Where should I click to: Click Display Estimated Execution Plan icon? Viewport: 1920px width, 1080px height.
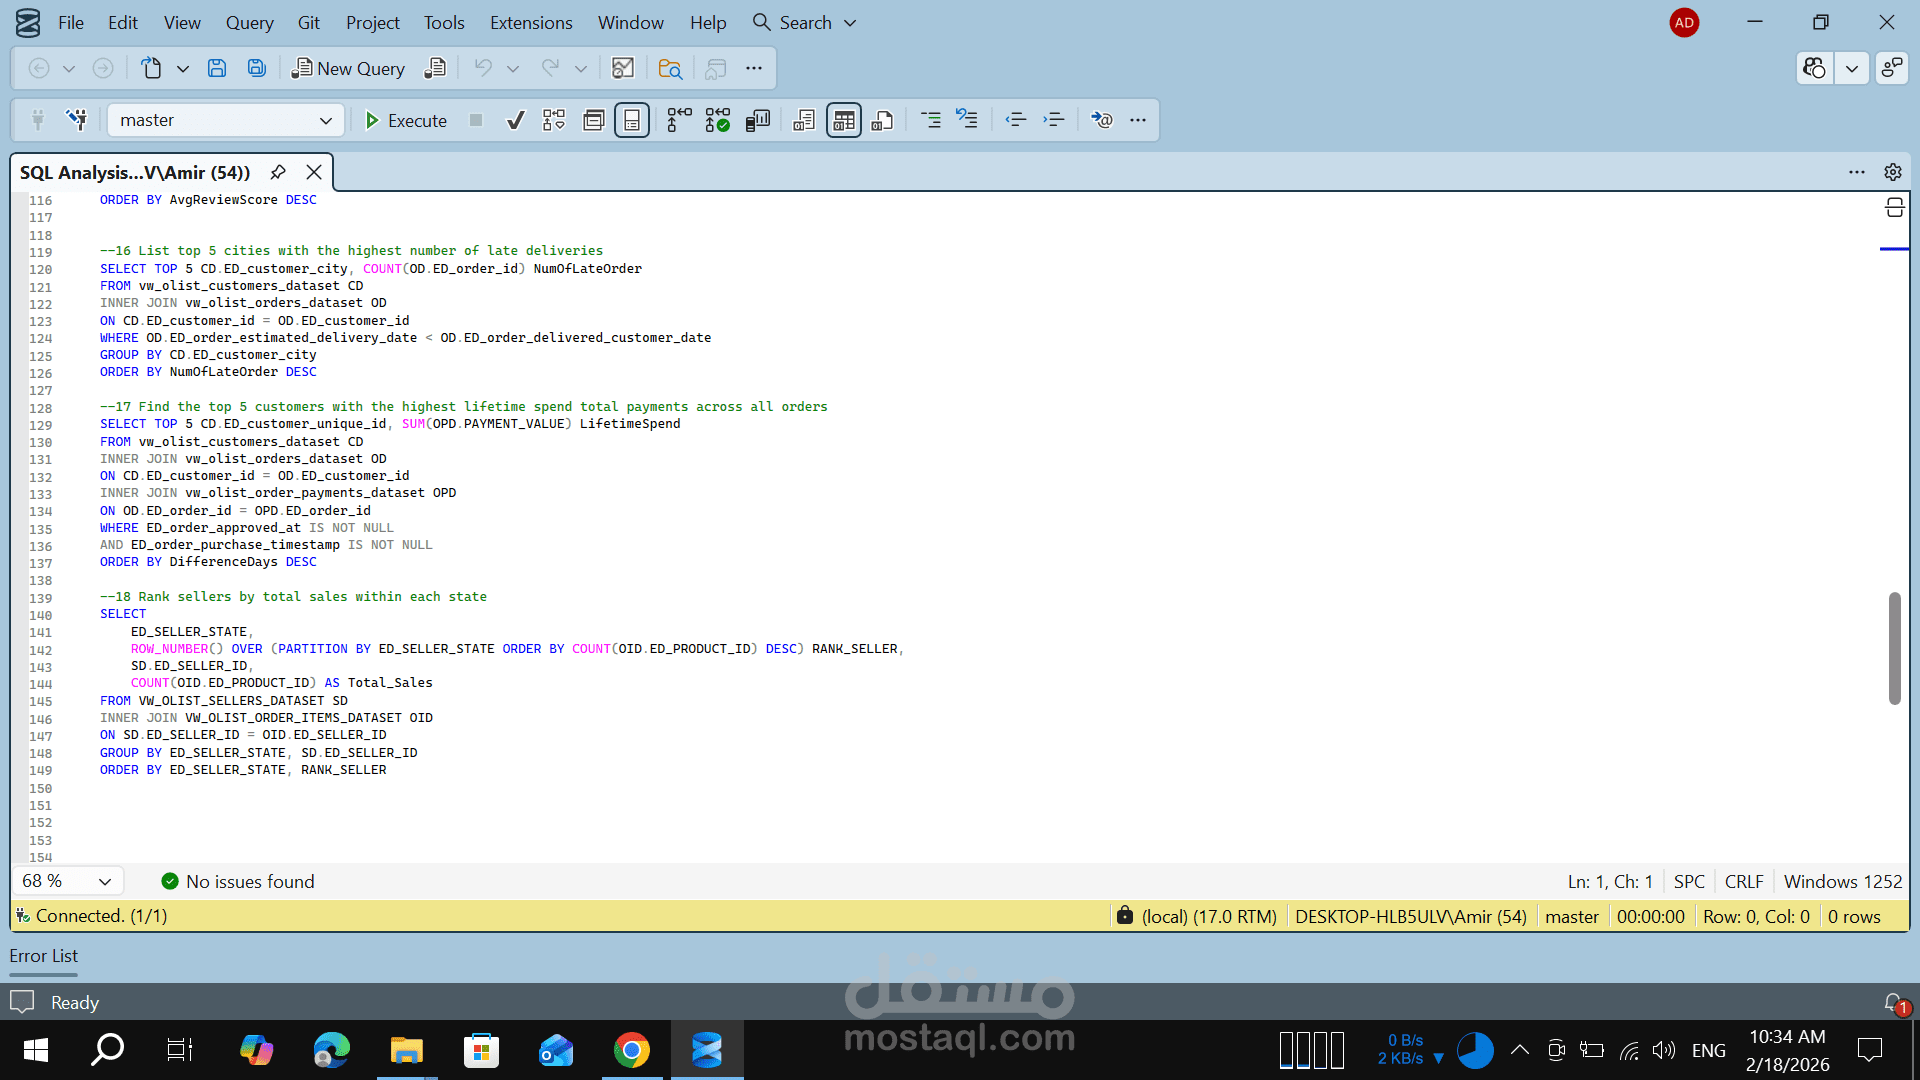point(554,120)
